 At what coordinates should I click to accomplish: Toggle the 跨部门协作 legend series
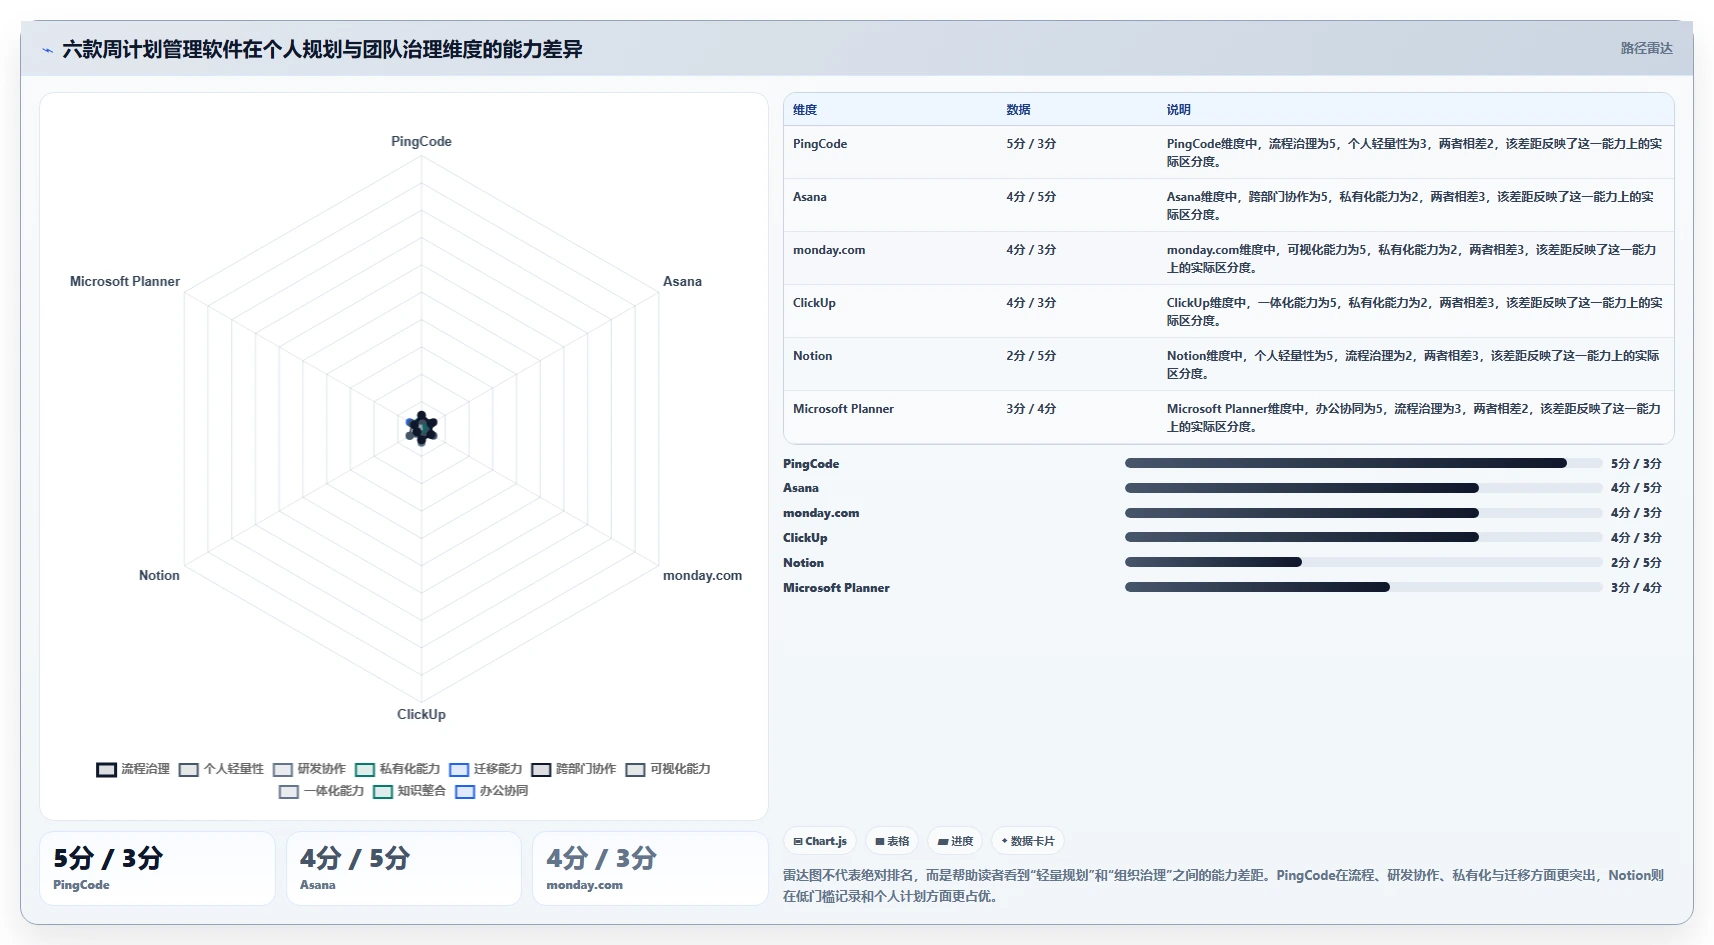click(573, 769)
